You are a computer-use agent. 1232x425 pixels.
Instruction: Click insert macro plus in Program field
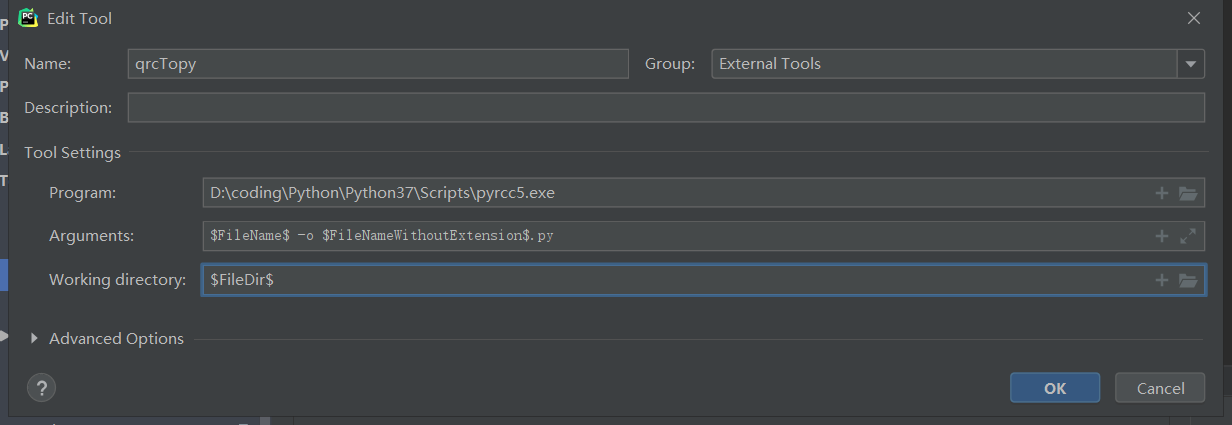tap(1162, 193)
